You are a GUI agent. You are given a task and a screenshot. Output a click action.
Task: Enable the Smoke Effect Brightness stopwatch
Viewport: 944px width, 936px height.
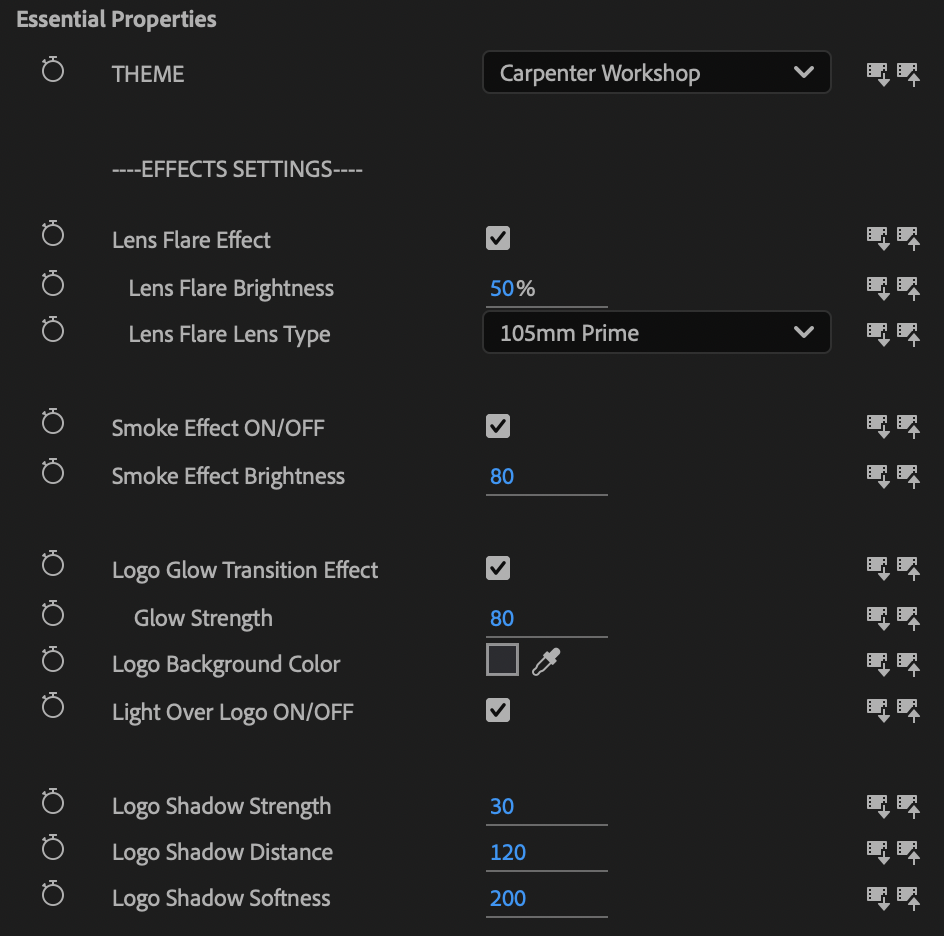click(x=53, y=473)
